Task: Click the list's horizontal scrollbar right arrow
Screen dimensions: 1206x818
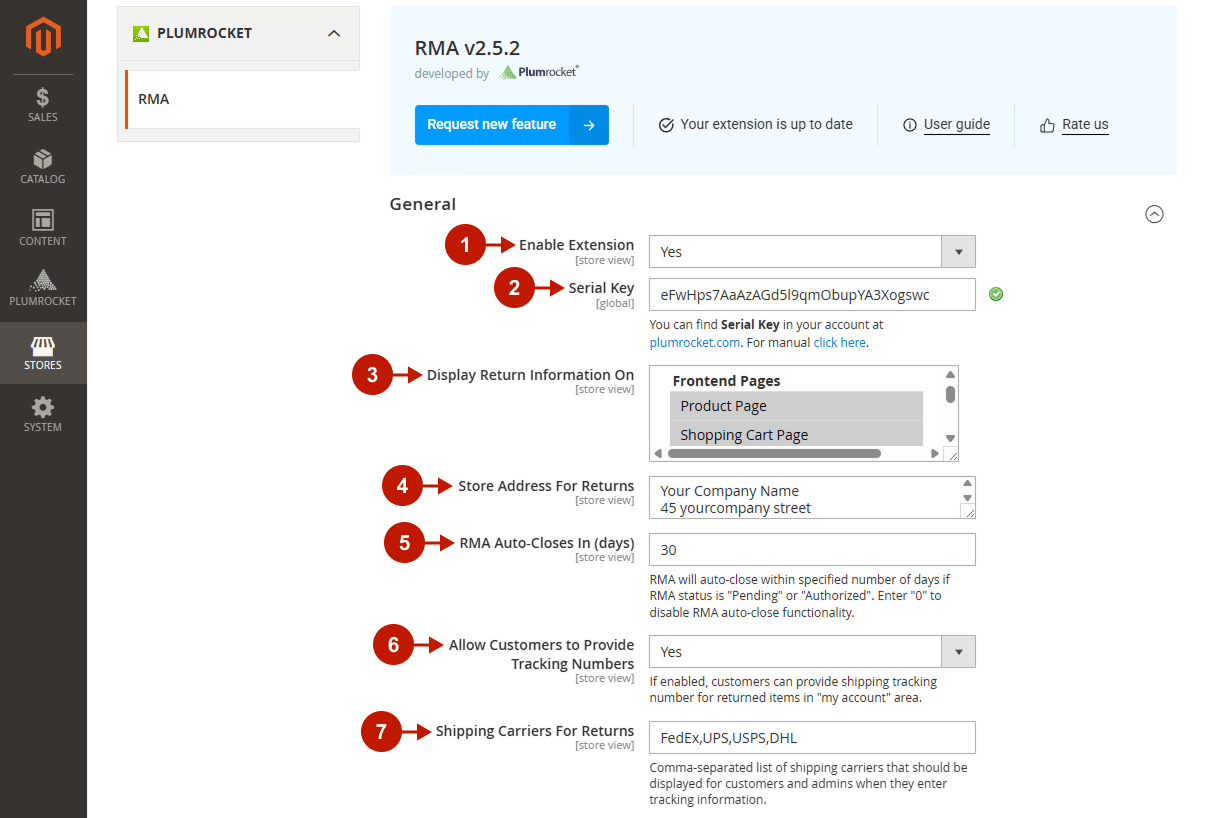Action: 935,453
